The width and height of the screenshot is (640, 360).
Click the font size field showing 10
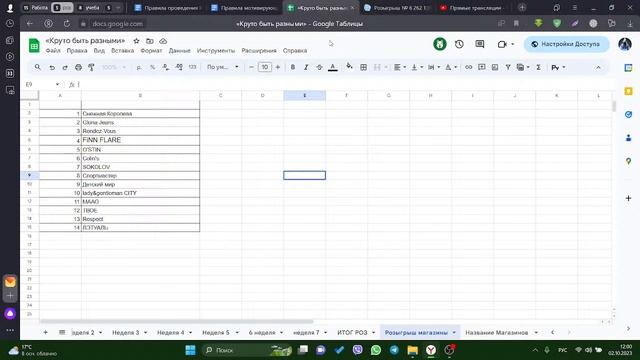(264, 67)
